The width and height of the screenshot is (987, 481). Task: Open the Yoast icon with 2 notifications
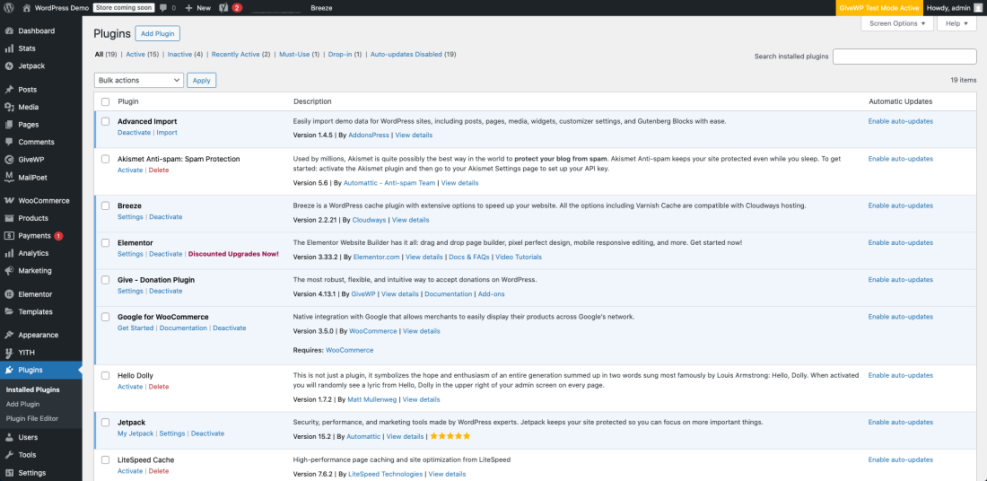[223, 8]
